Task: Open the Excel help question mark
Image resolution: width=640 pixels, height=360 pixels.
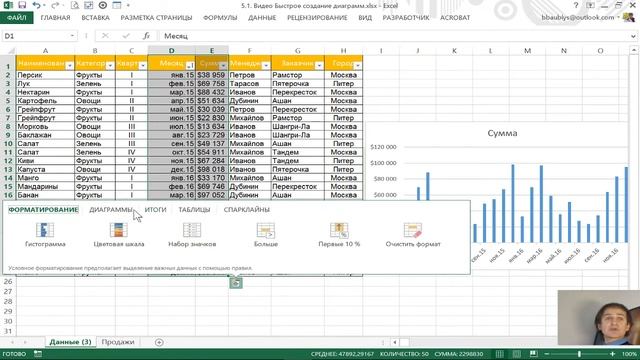Action: (x=576, y=5)
